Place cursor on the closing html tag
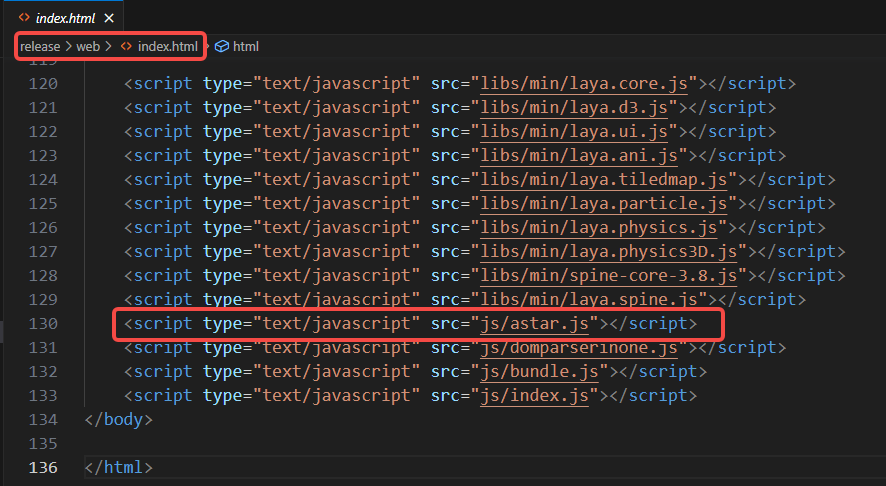This screenshot has width=886, height=486. coord(120,467)
